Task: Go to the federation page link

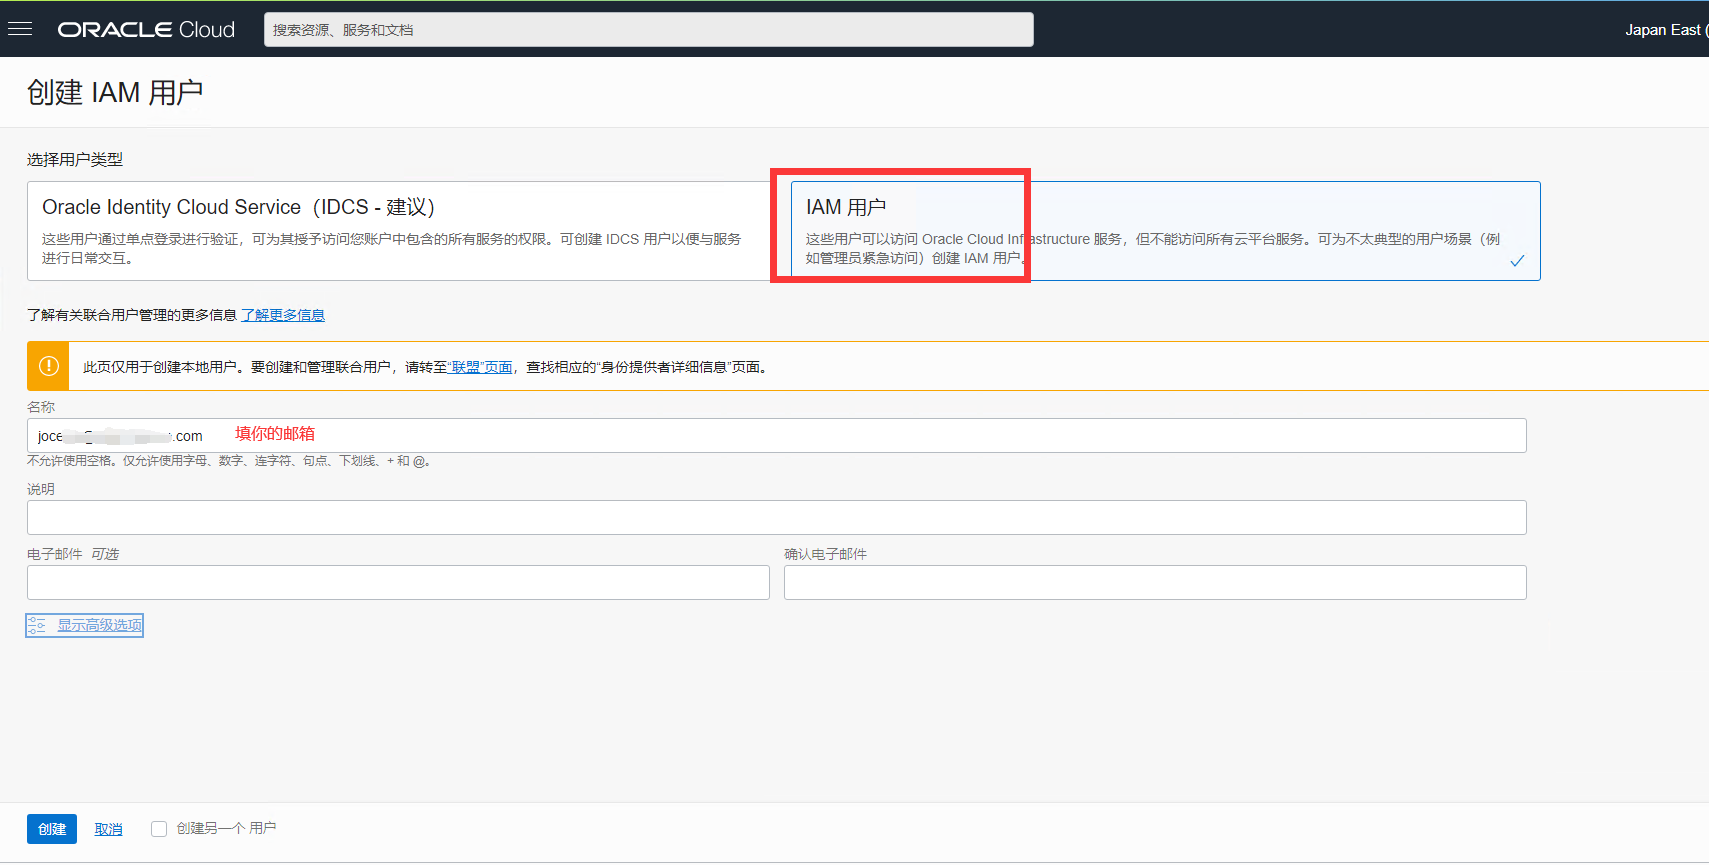Action: [x=480, y=367]
